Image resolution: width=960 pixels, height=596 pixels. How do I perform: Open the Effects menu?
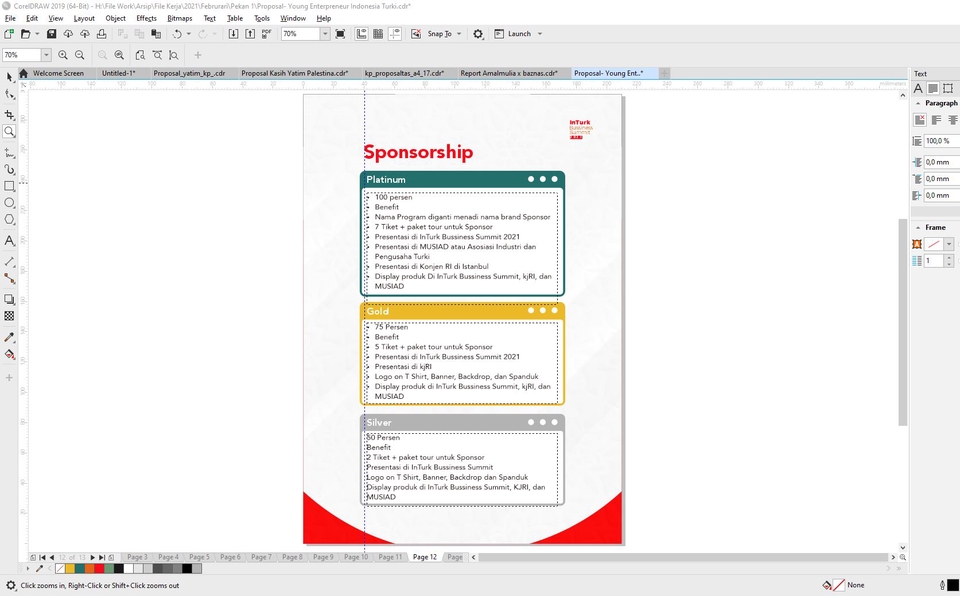[x=146, y=18]
